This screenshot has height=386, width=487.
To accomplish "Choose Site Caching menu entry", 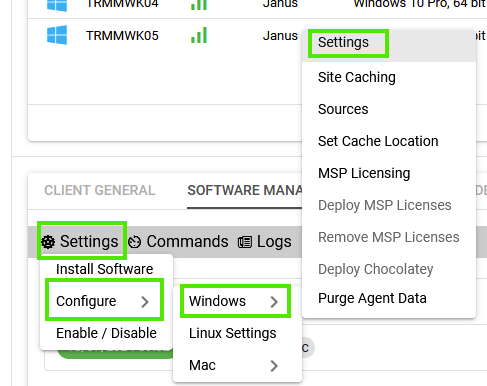I will [x=389, y=77].
